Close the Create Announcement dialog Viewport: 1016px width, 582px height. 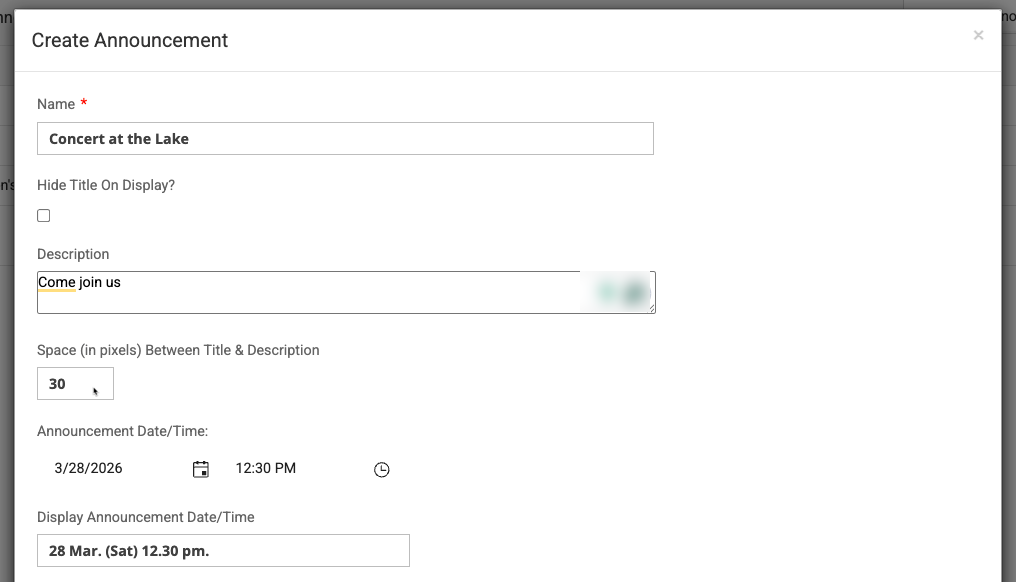pos(978,35)
